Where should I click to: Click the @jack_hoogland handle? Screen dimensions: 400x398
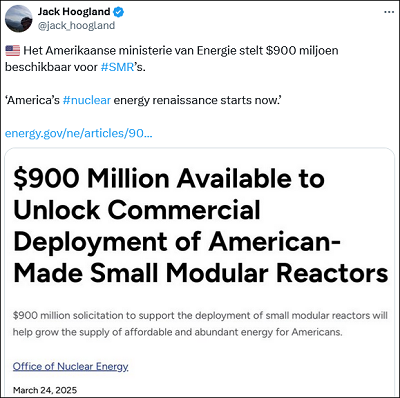click(x=76, y=26)
